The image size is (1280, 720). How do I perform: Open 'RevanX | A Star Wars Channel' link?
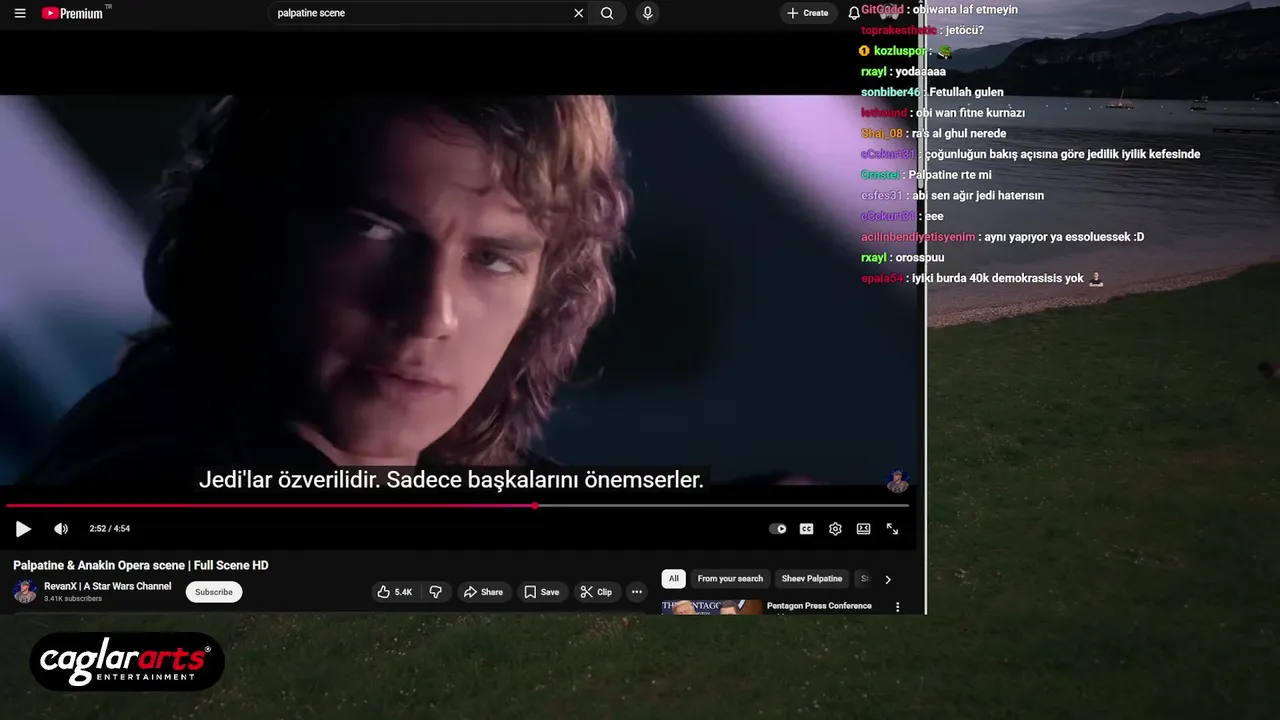[x=107, y=586]
